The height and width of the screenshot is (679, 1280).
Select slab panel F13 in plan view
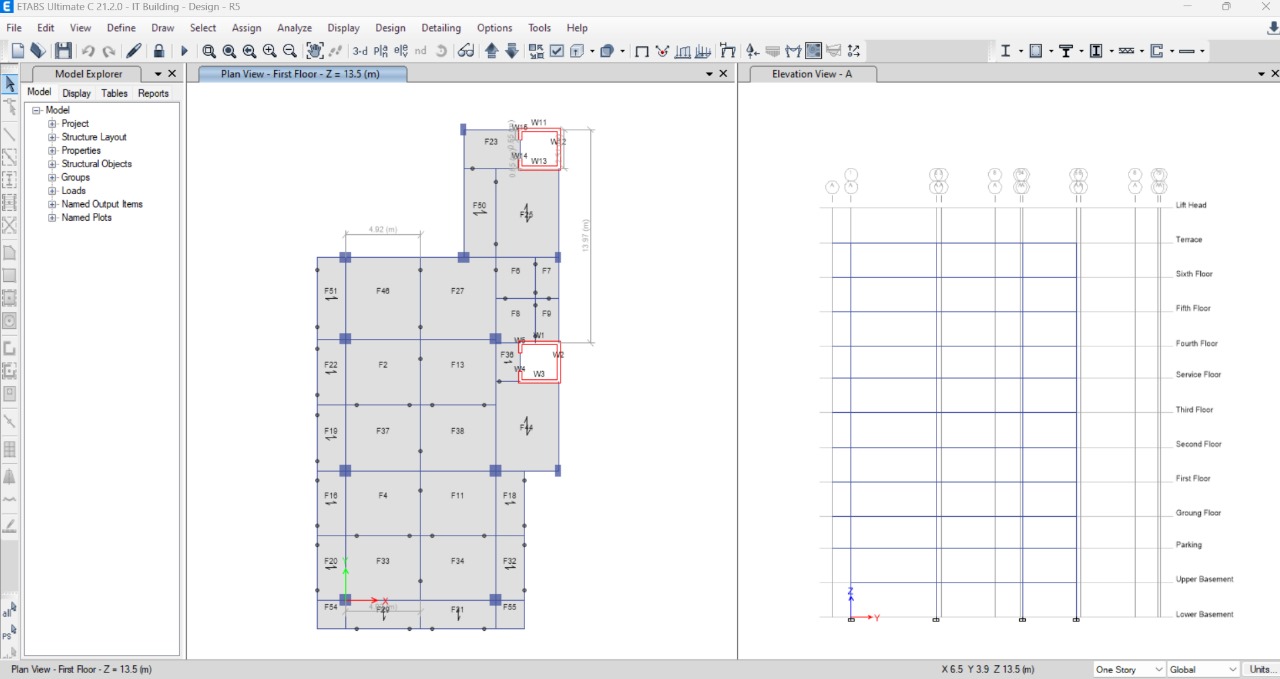457,372
